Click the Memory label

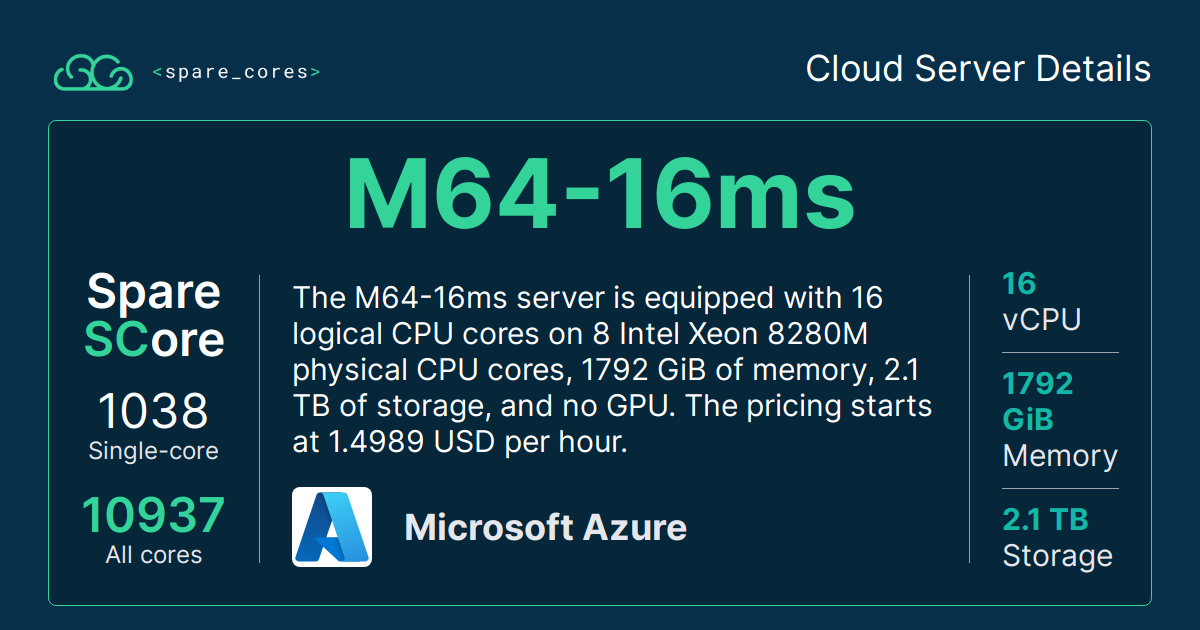1060,456
